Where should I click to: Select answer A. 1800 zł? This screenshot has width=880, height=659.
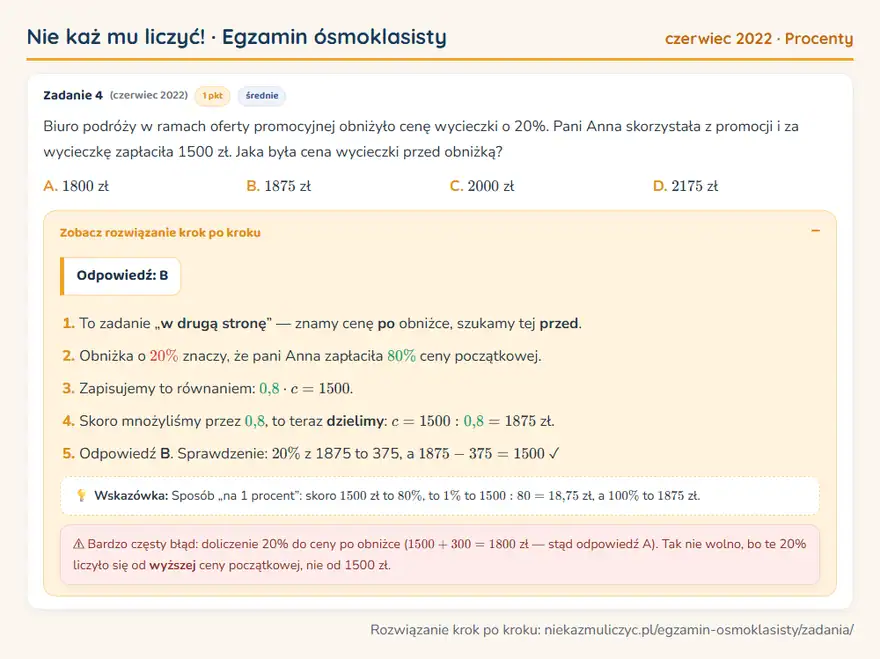(x=76, y=186)
